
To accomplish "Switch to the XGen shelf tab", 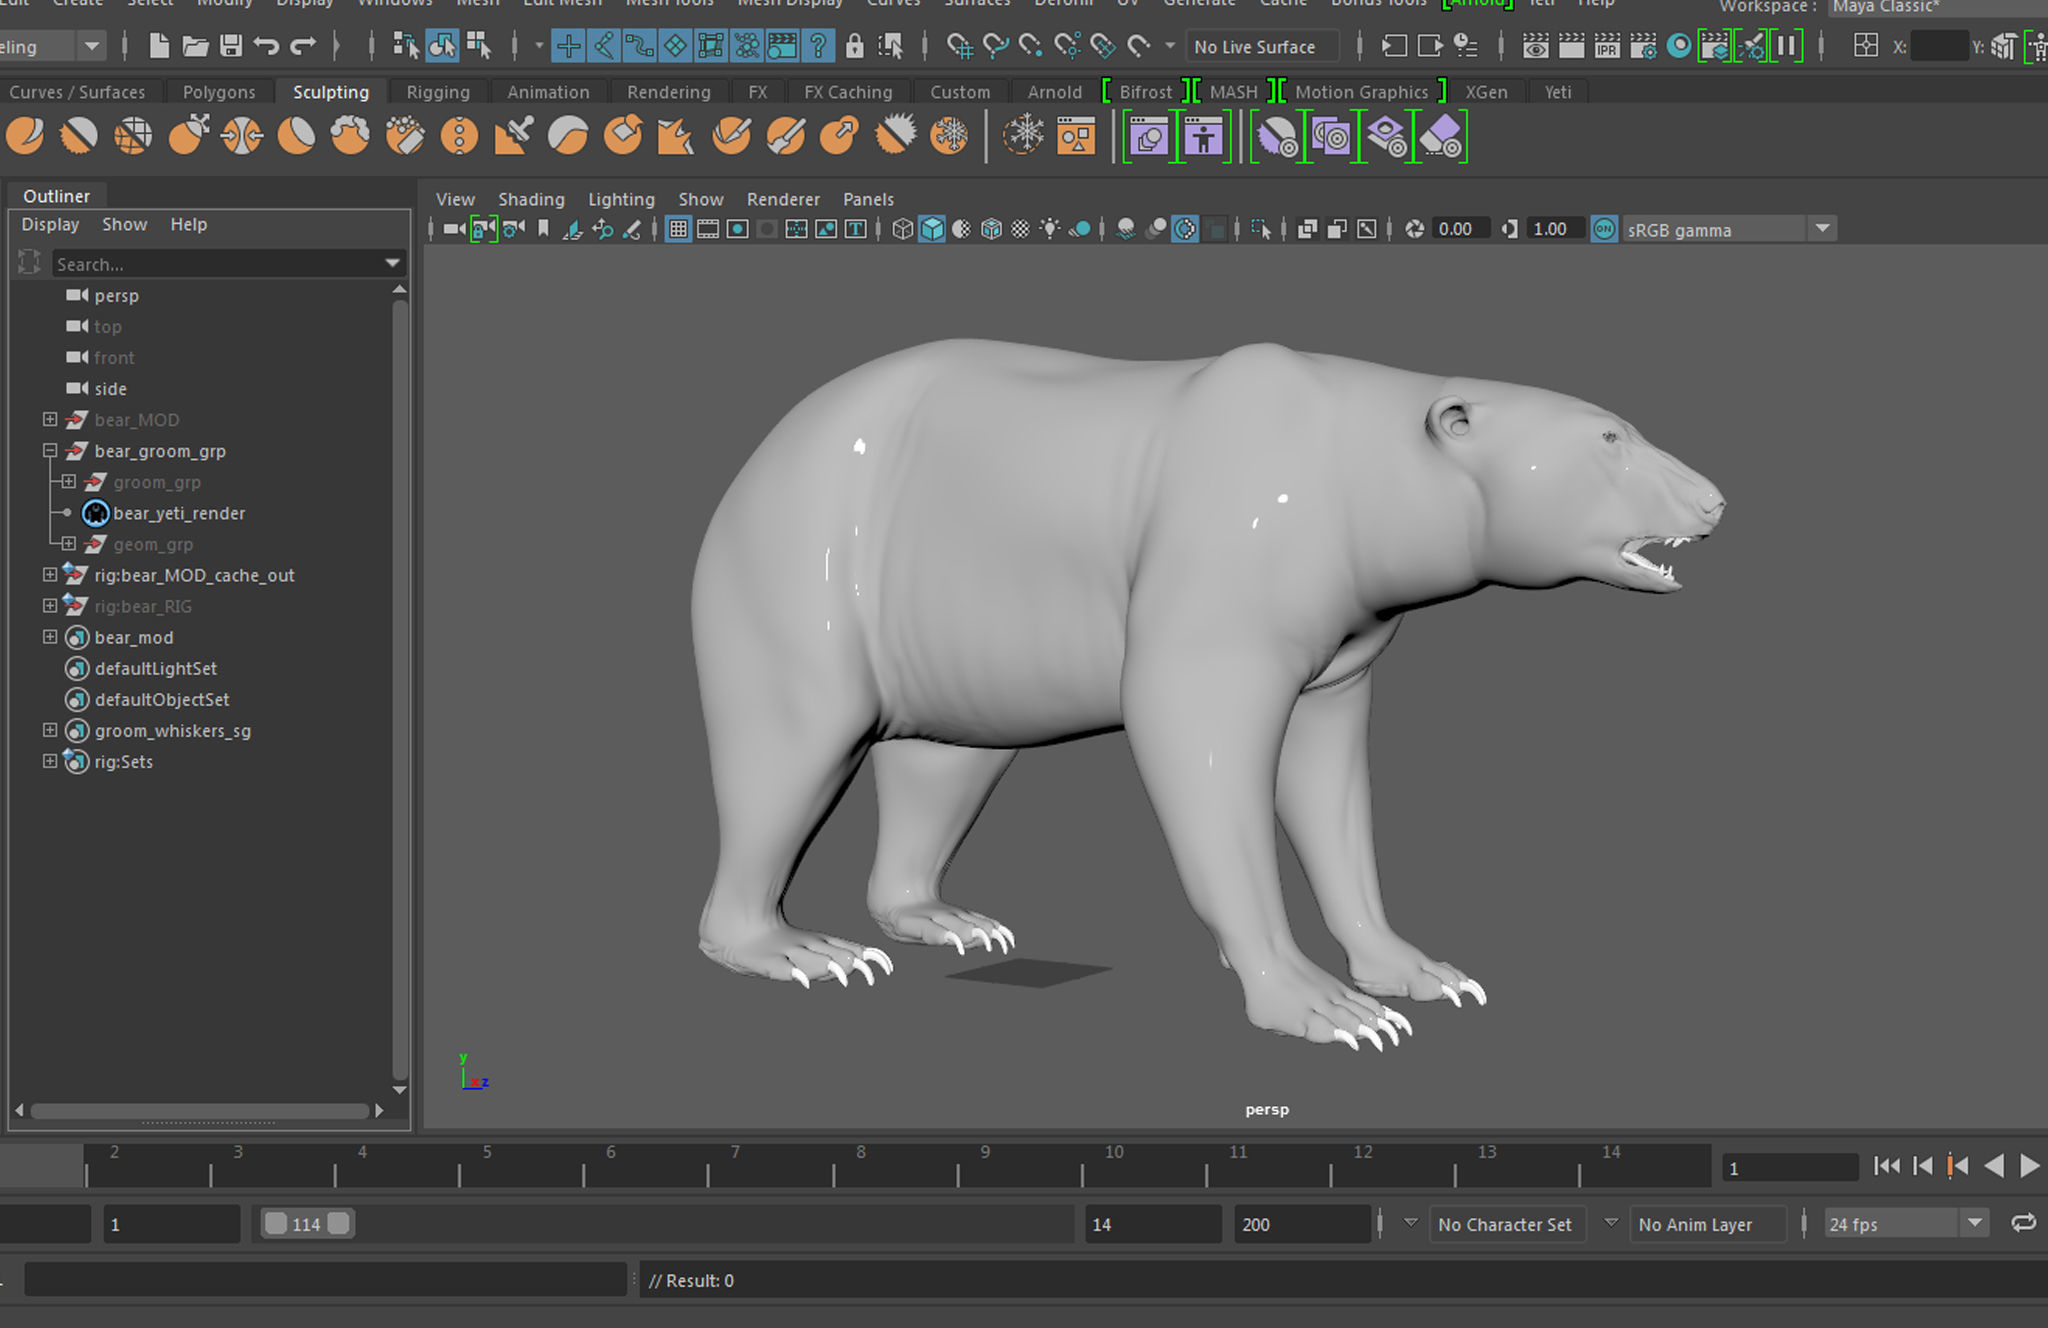I will pos(1486,92).
